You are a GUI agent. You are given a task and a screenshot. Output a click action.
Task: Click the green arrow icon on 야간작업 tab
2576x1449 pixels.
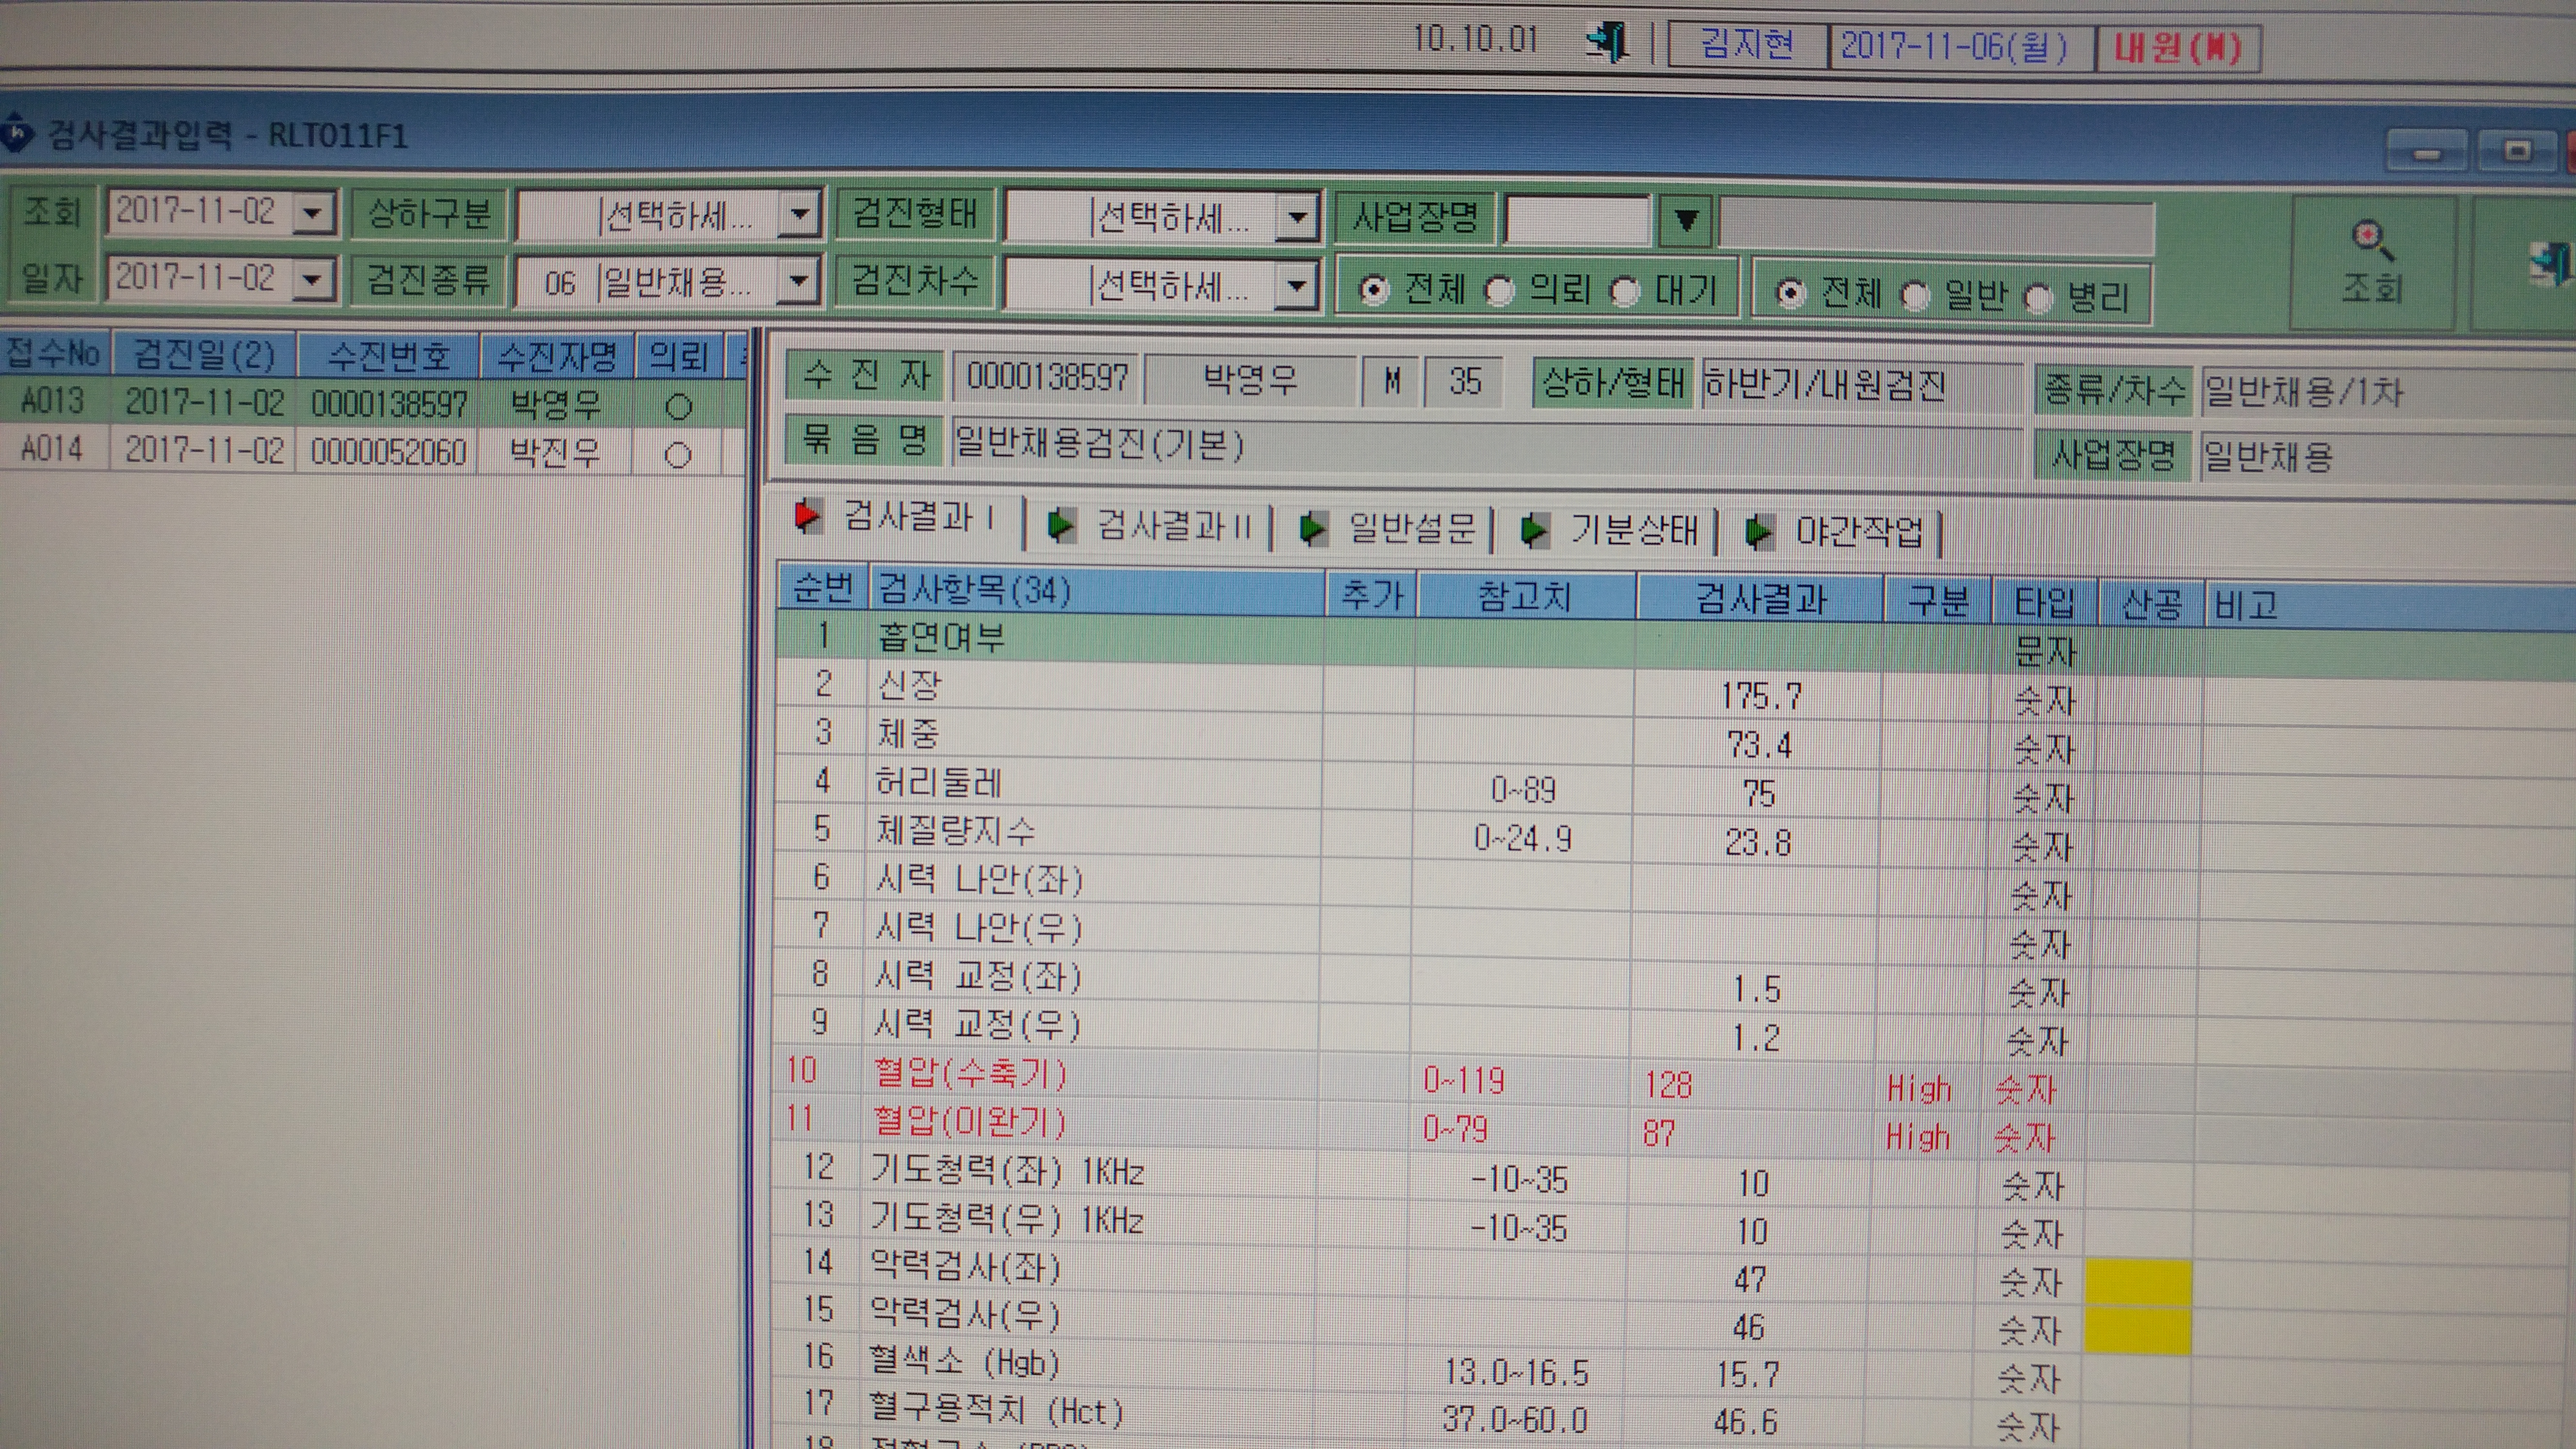[1759, 532]
